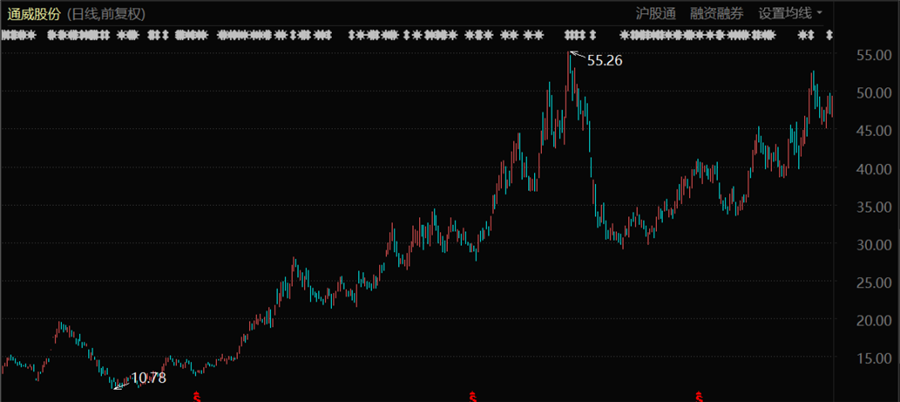
Task: Click the 10.78 lowest price label
Action: (x=149, y=378)
